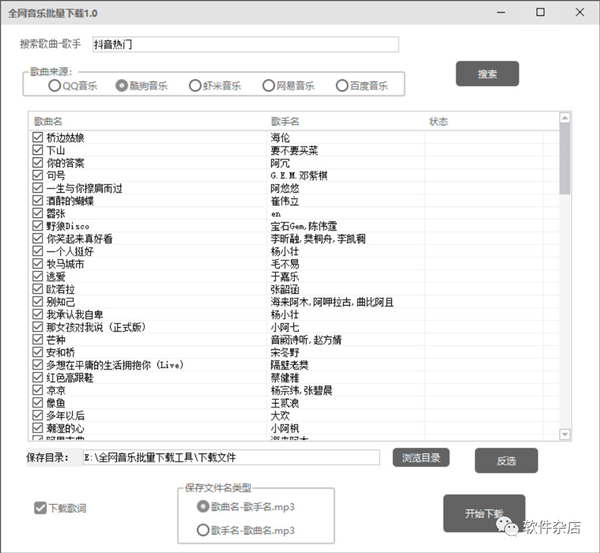
Task: Uncheck 你笑起来真好看
Action: click(x=38, y=238)
